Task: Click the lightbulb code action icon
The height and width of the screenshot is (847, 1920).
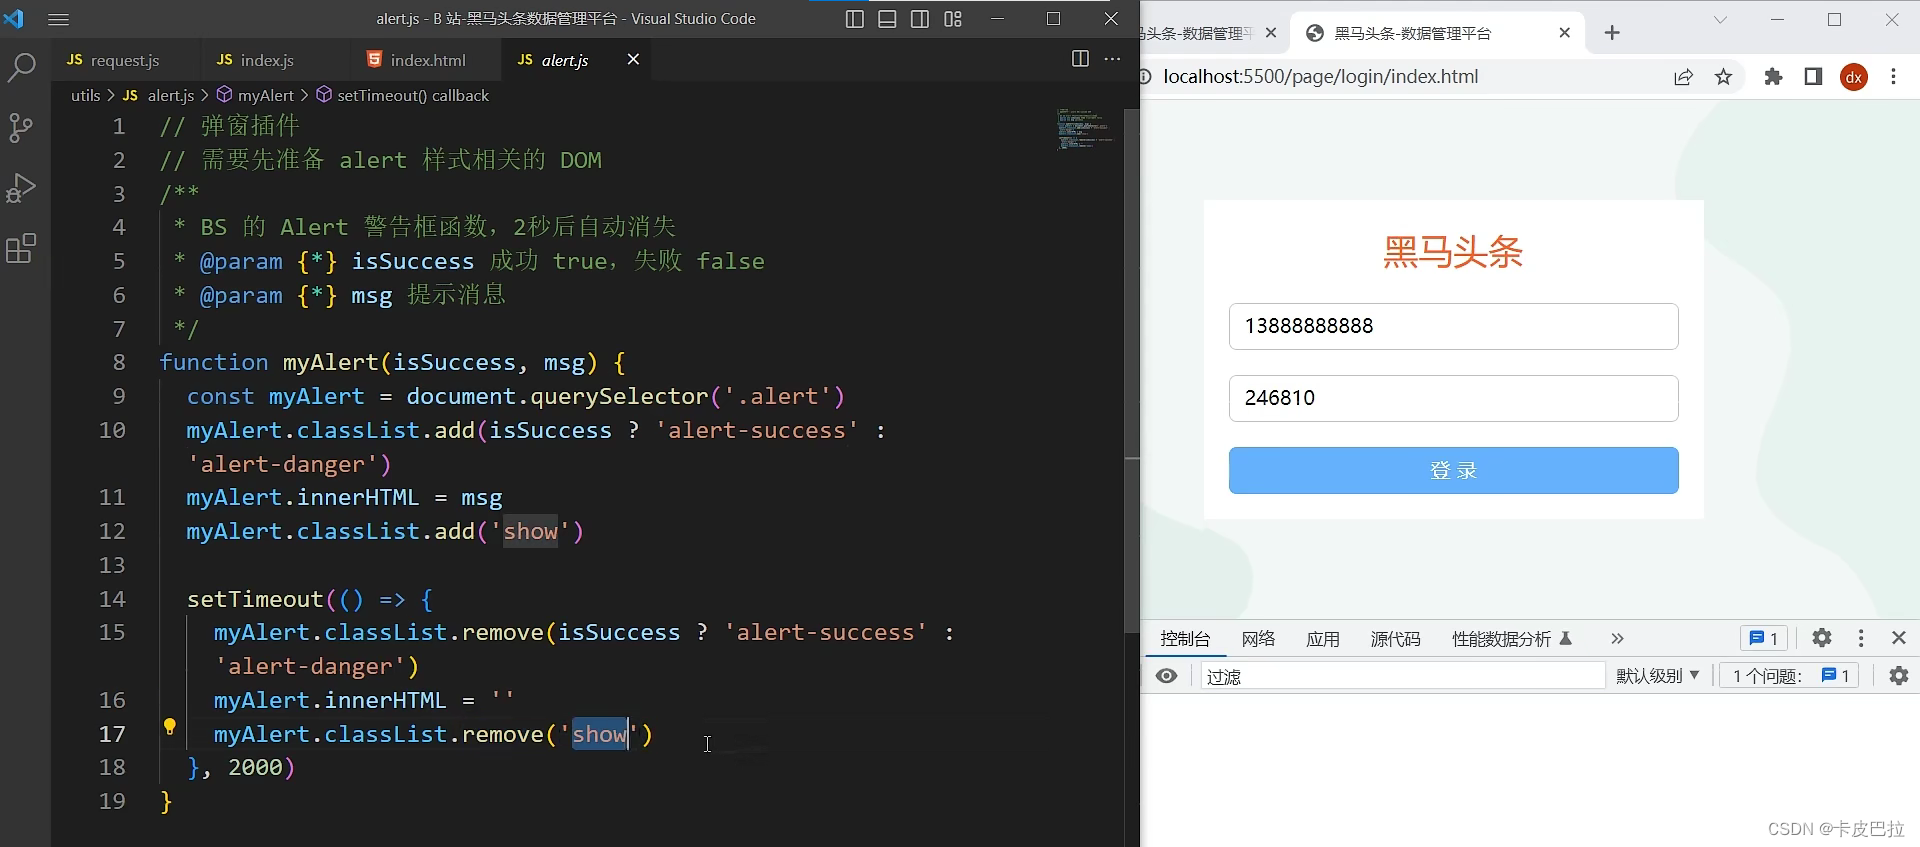Action: (169, 727)
